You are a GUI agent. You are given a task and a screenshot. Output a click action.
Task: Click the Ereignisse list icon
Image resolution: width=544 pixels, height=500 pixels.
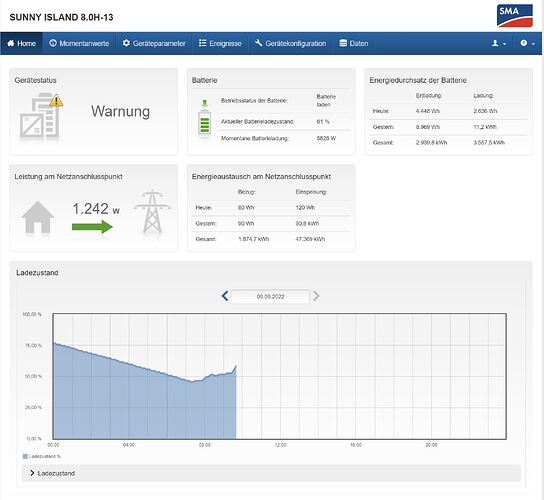pos(203,43)
